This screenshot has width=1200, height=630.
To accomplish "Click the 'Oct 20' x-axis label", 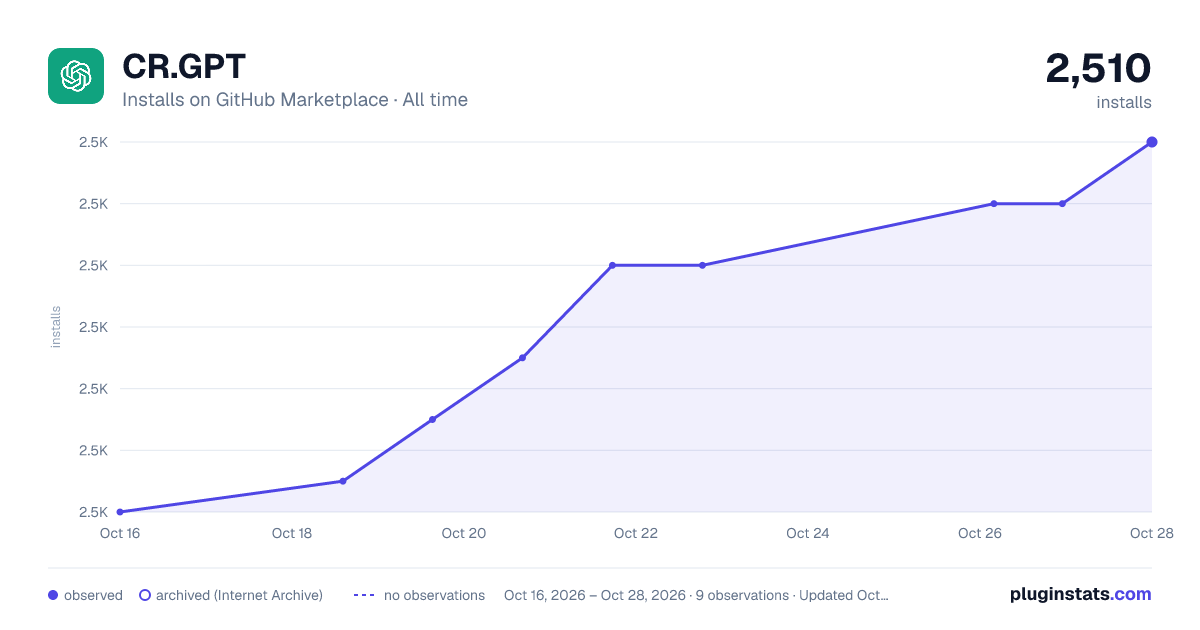I will tap(464, 533).
